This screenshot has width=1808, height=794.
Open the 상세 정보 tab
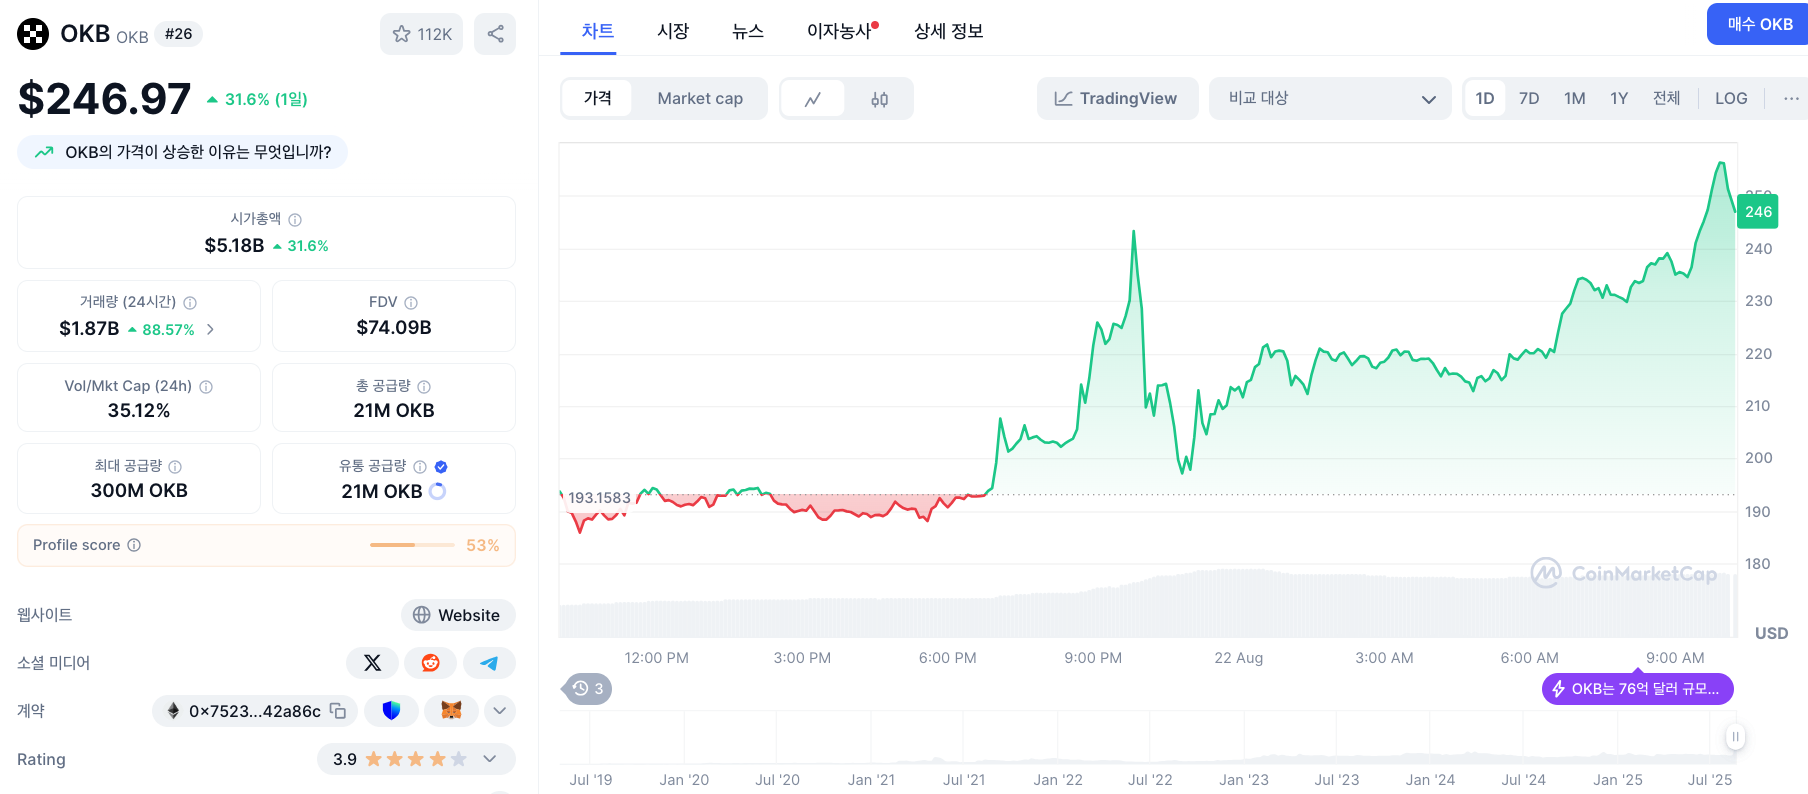pyautogui.click(x=949, y=31)
